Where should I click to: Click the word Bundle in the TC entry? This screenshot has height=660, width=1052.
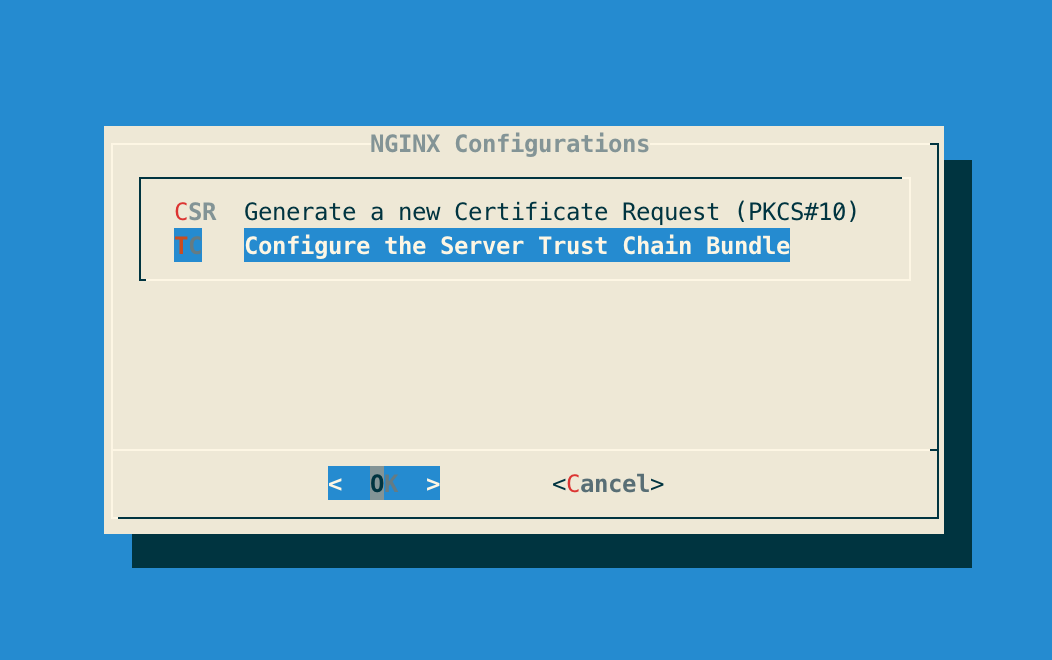748,246
